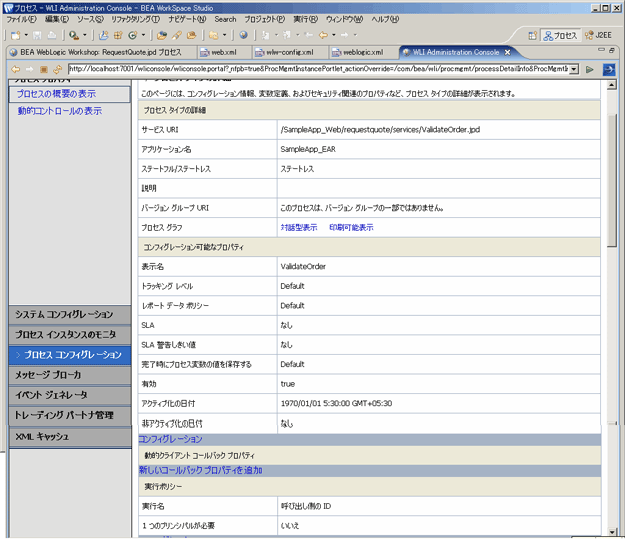Click the URL address input field
This screenshot has height=550, width=625.
coord(319,69)
